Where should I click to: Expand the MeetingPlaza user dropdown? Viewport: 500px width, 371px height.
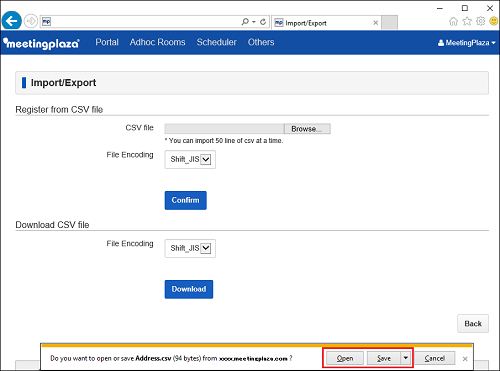466,43
